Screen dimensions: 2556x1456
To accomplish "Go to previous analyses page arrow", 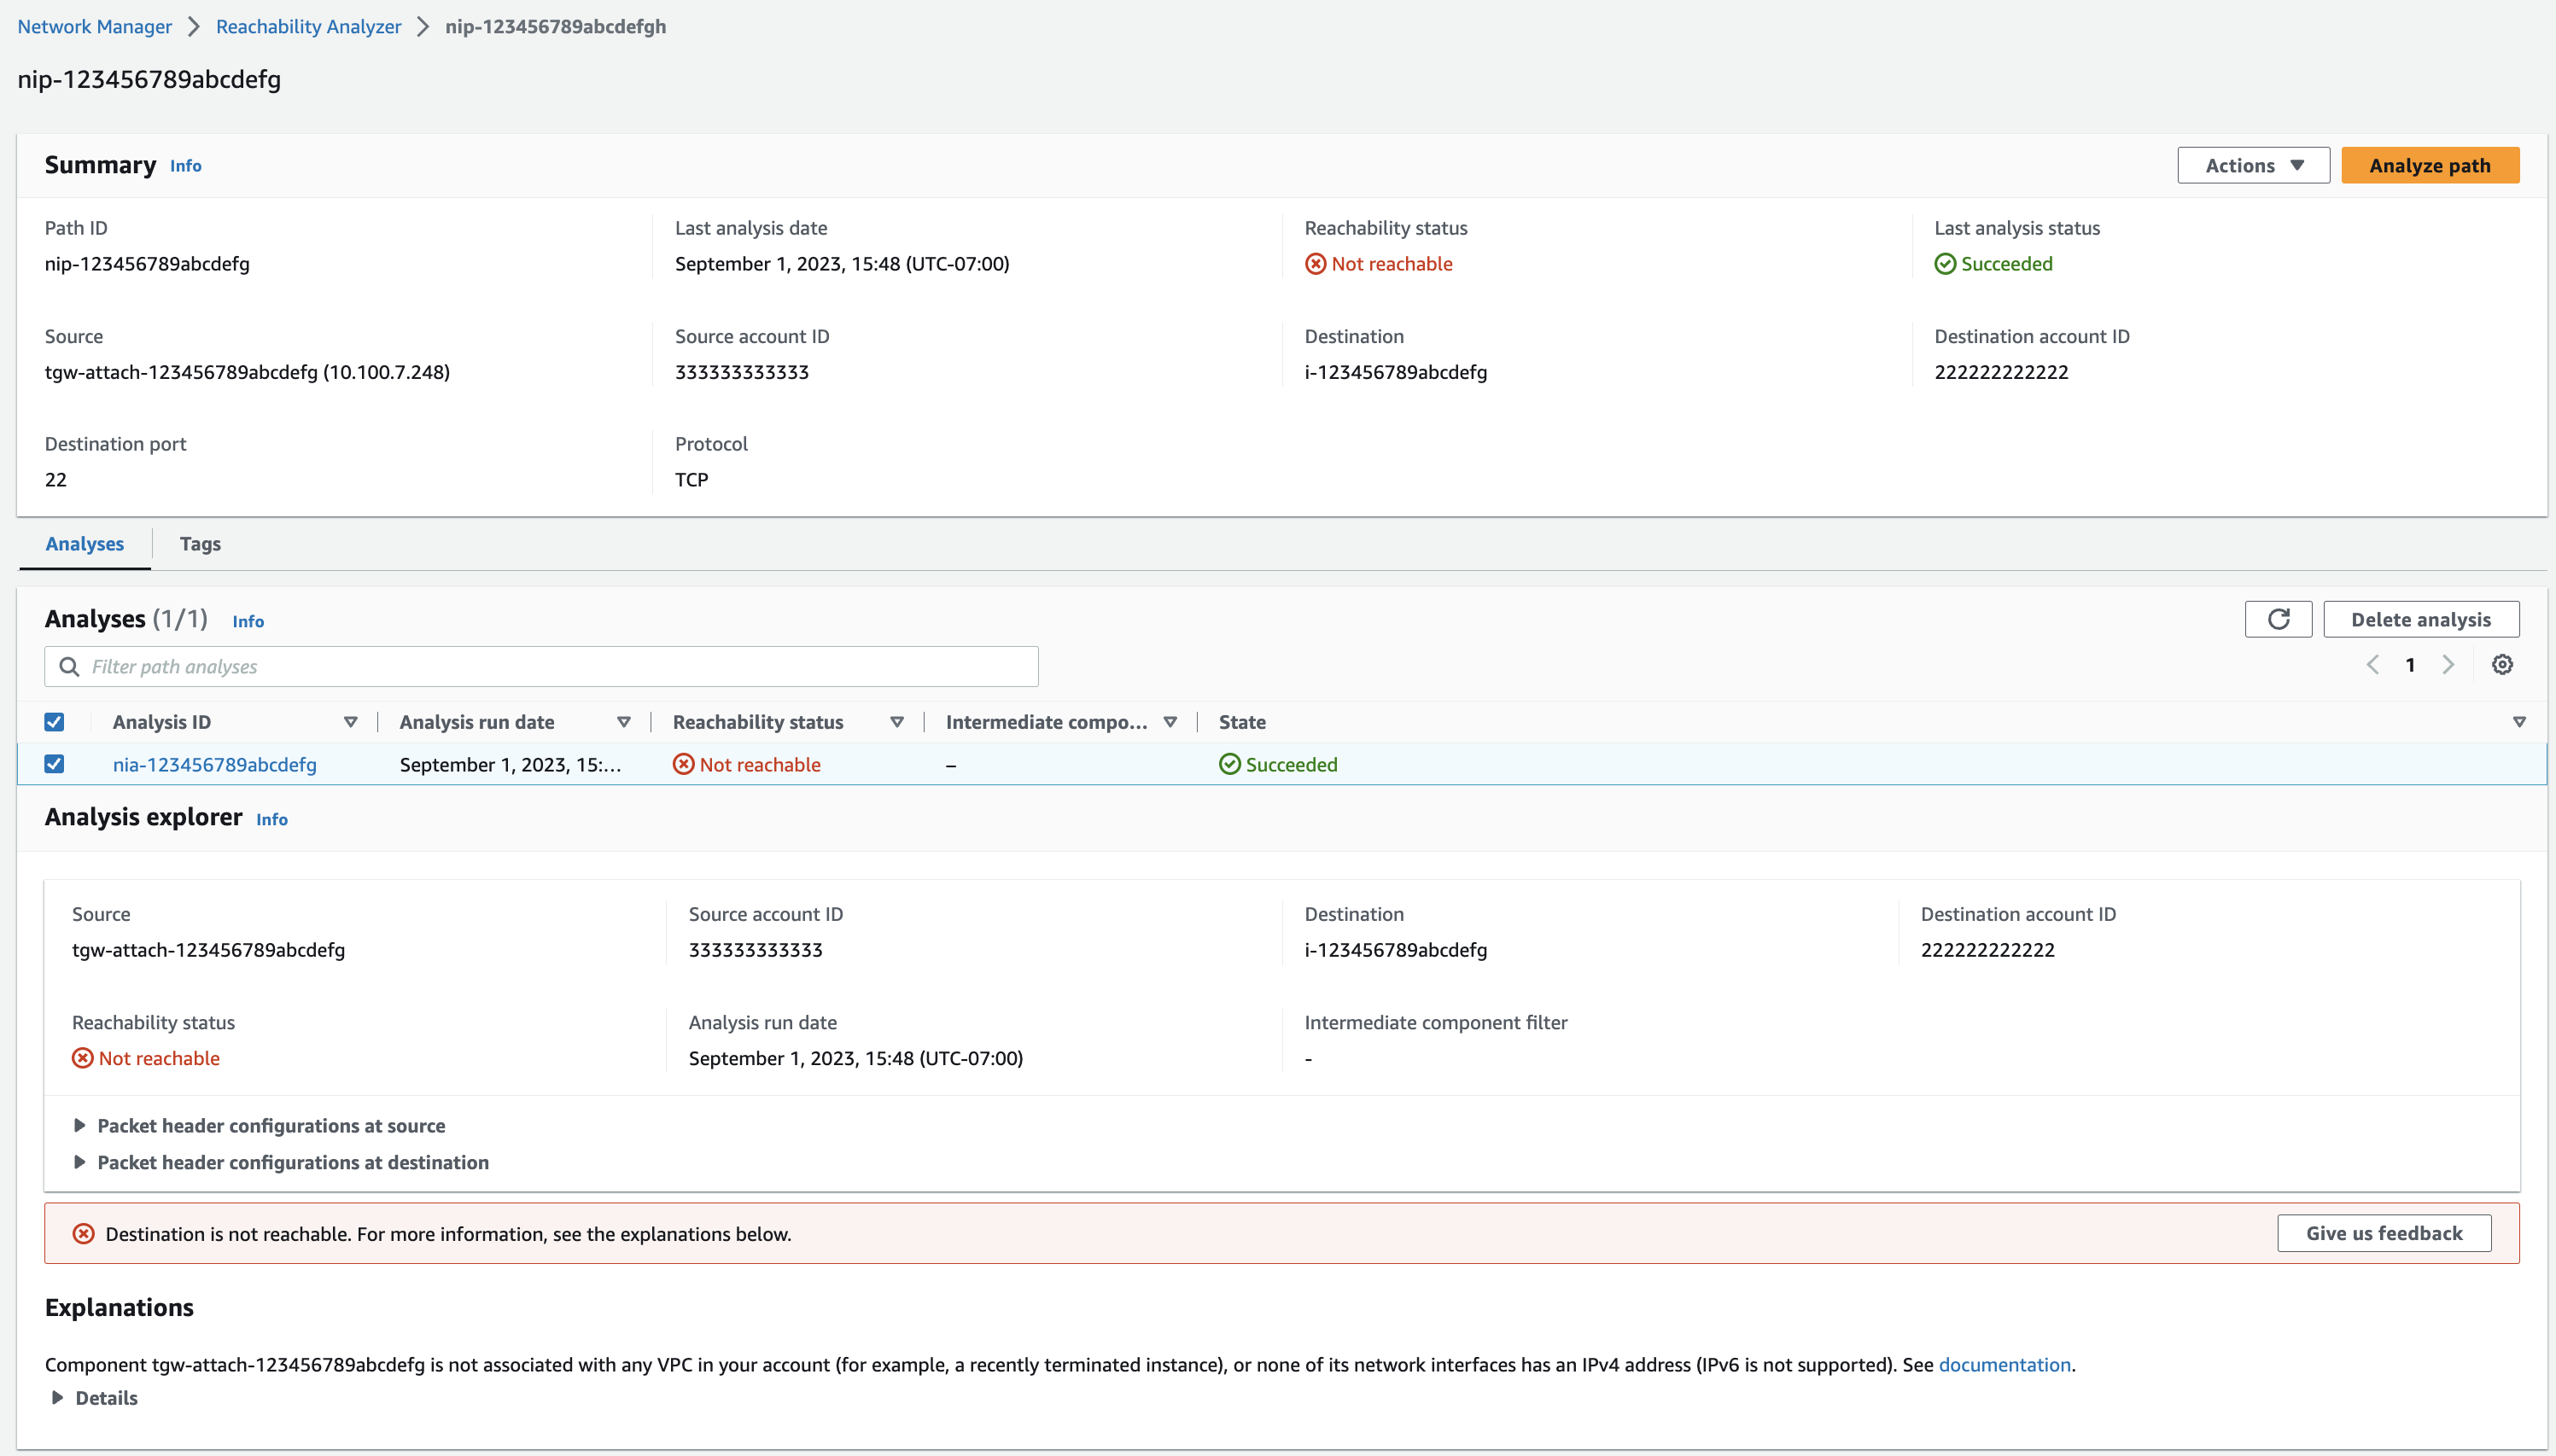I will point(2372,665).
